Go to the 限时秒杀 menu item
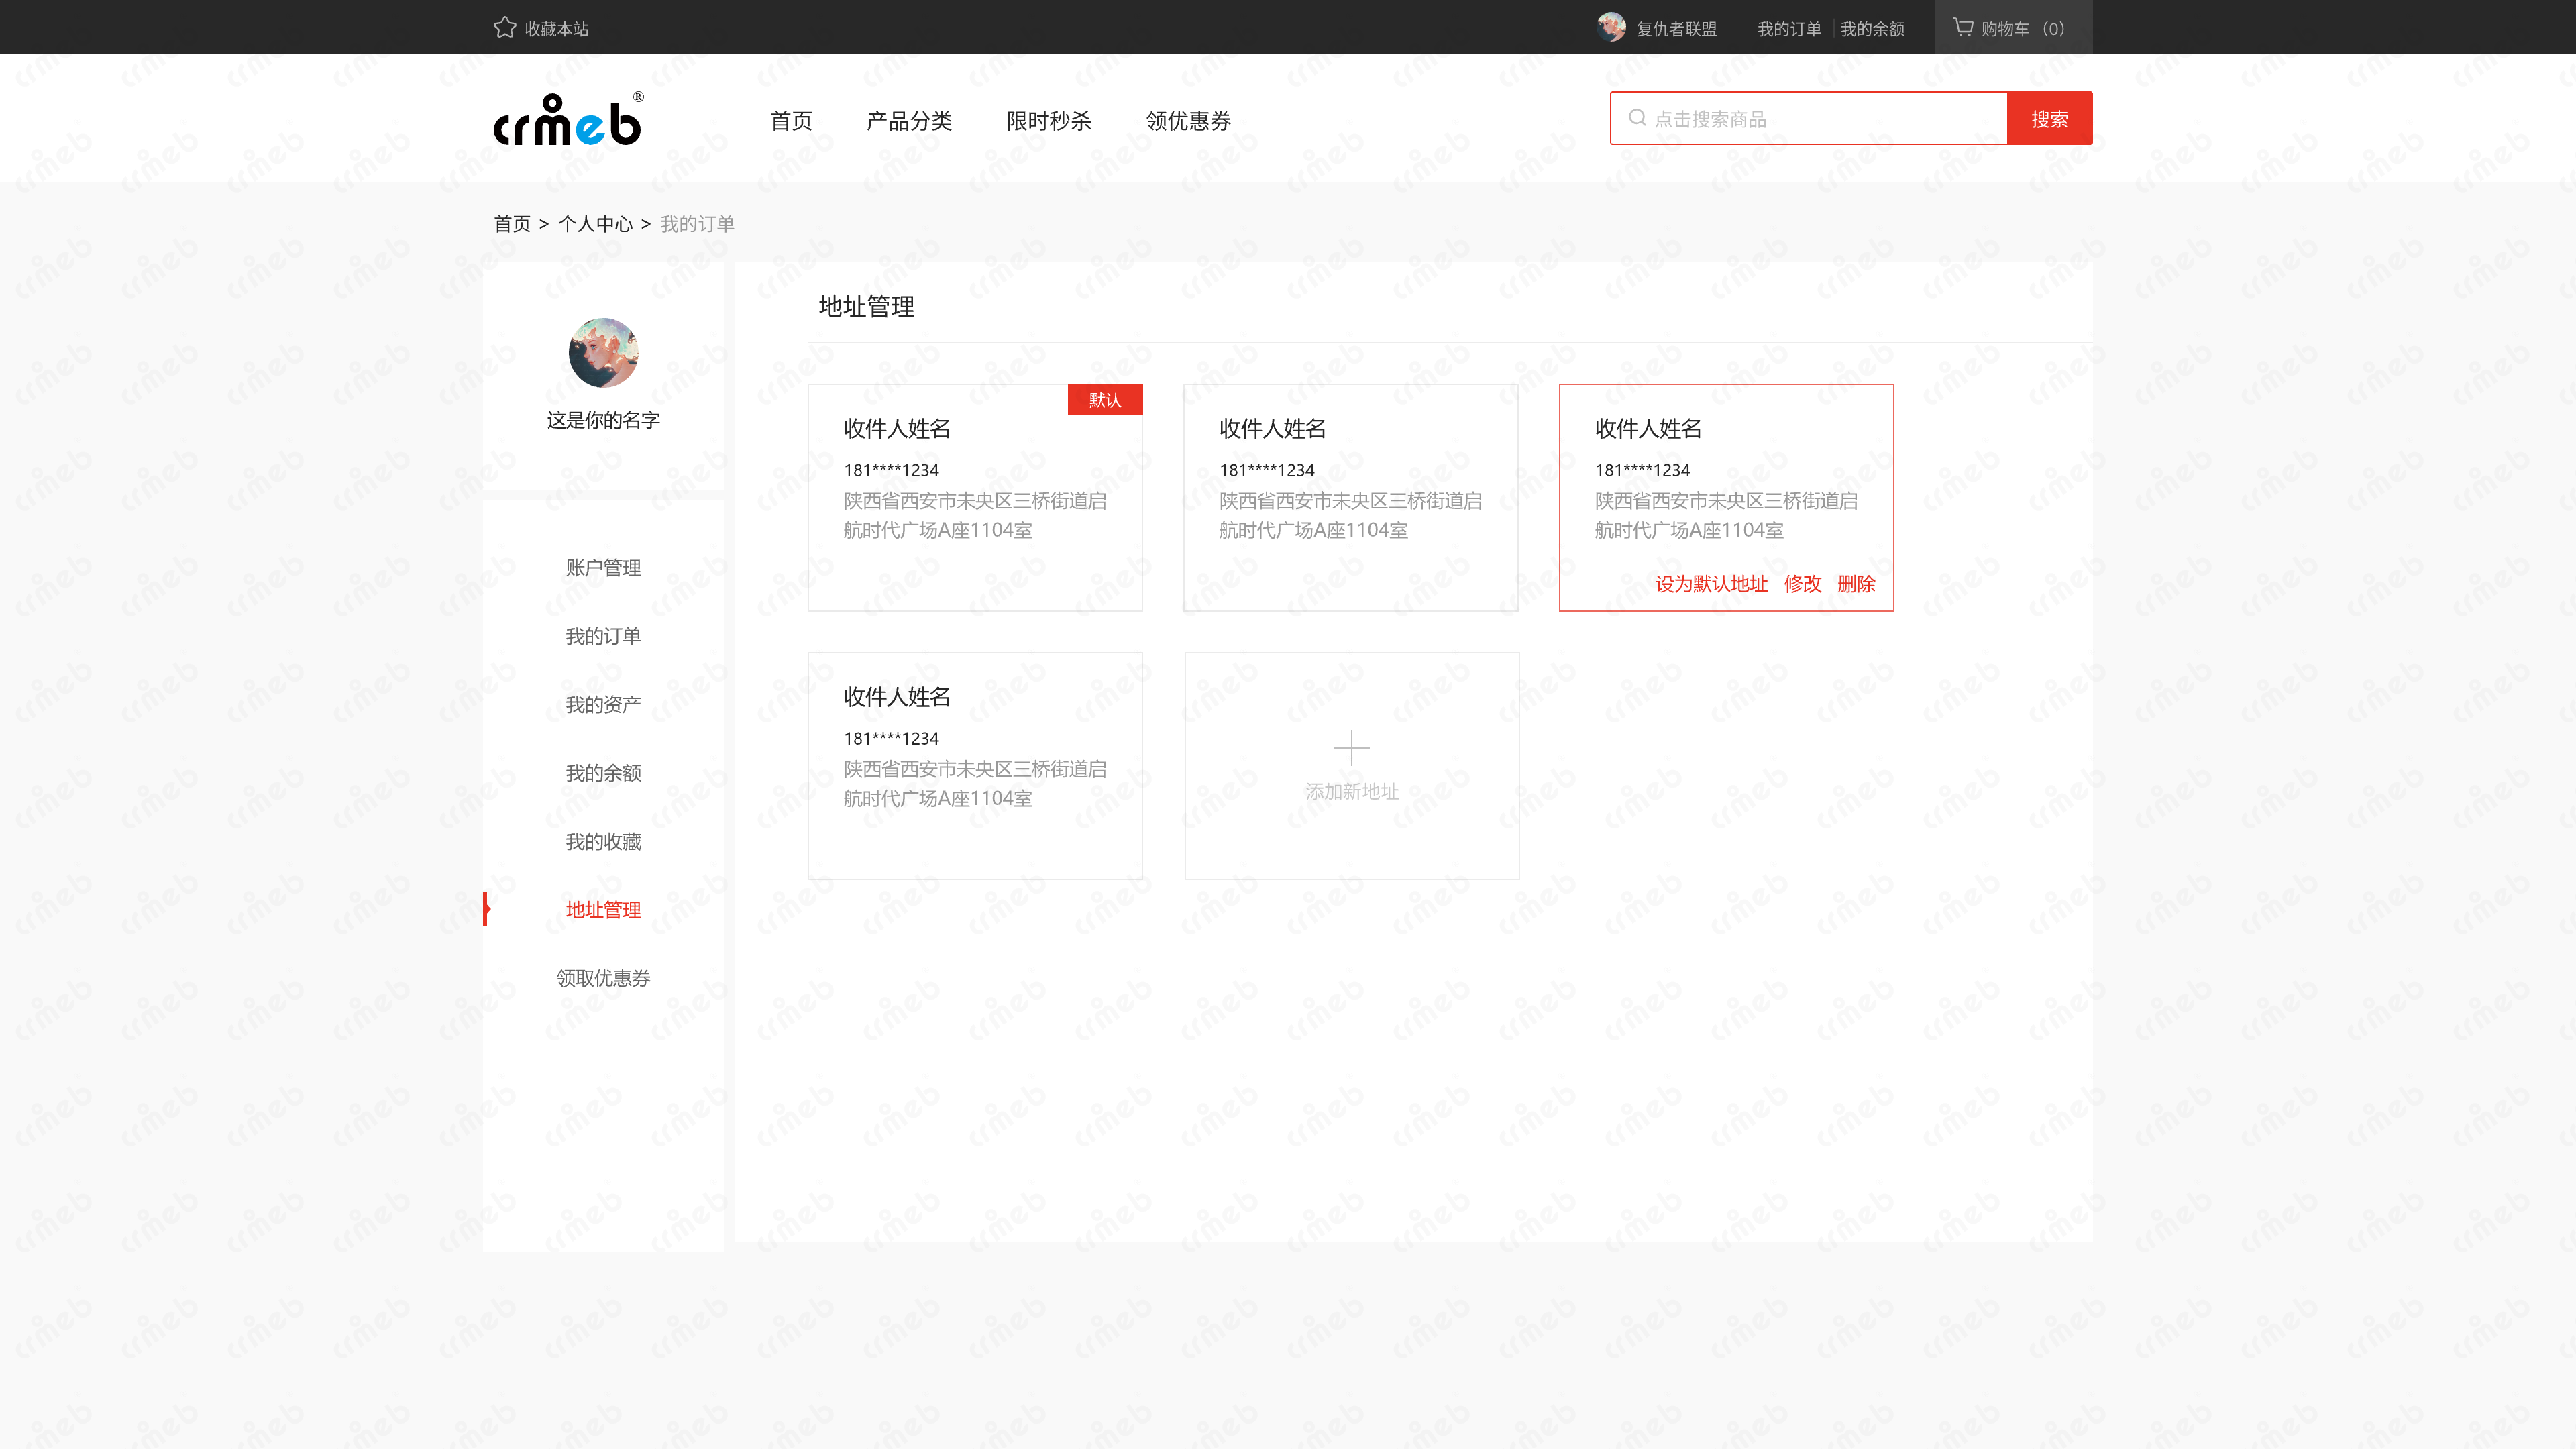This screenshot has width=2576, height=1449. point(1048,121)
